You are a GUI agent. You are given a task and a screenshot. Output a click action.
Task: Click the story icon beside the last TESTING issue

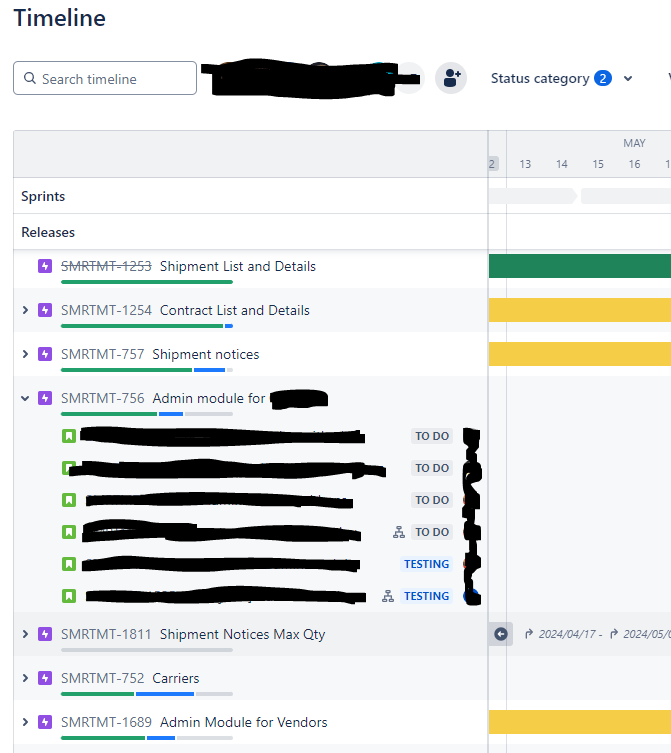[x=69, y=596]
